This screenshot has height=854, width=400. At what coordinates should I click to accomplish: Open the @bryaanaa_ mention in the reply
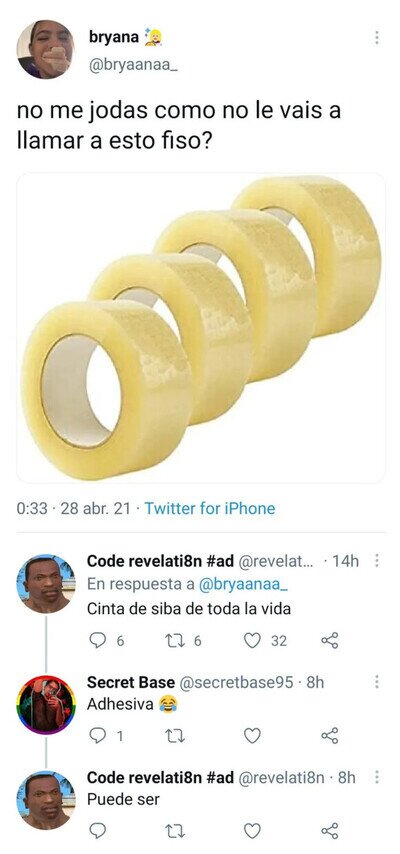point(243,584)
